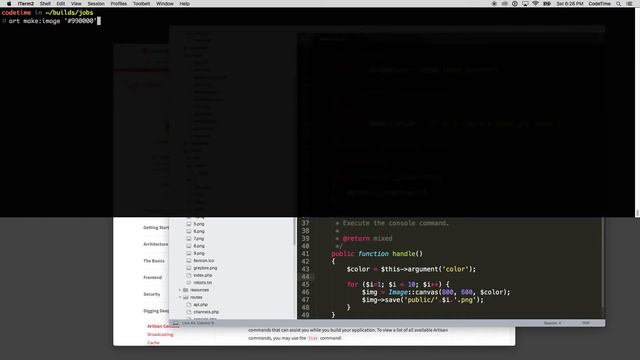
Task: Open the iTerm2 application menu
Action: [x=26, y=4]
